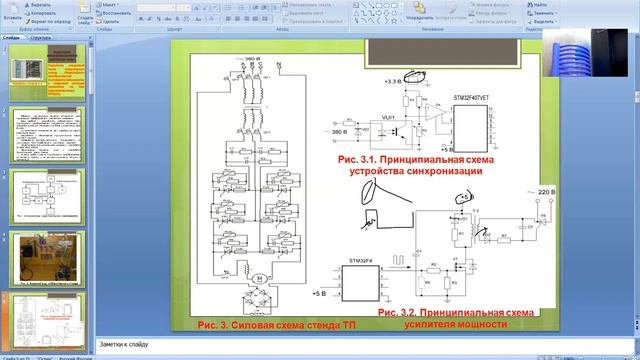Select fifth slide thumbnail with circuits
This screenshot has width=640, height=360.
coord(48,321)
